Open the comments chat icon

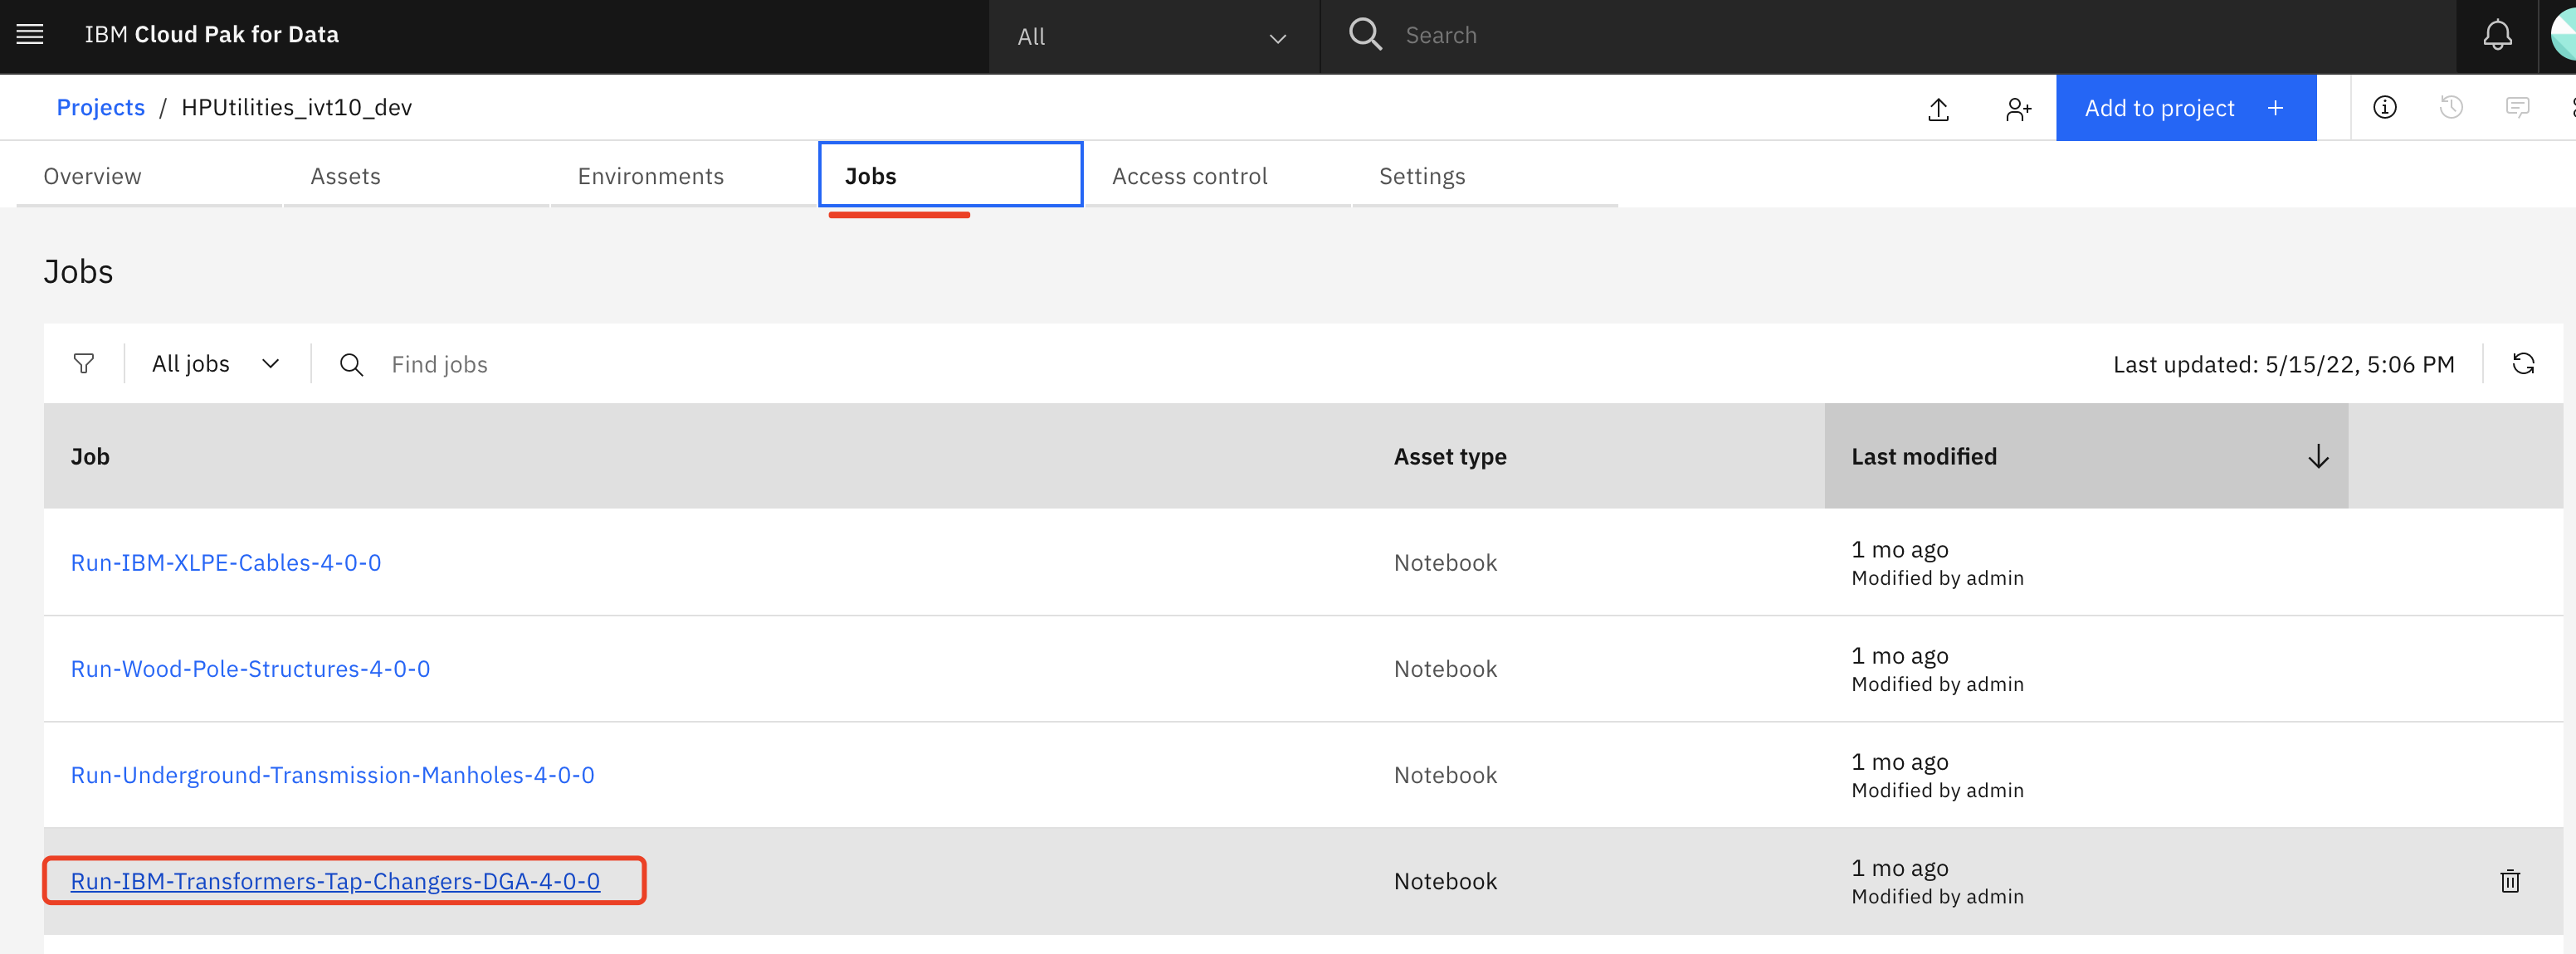[x=2517, y=107]
